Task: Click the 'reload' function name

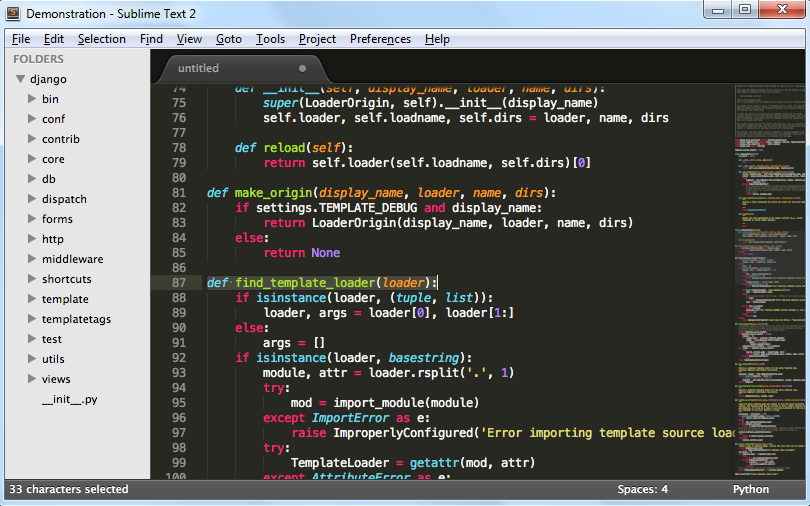Action: (285, 148)
